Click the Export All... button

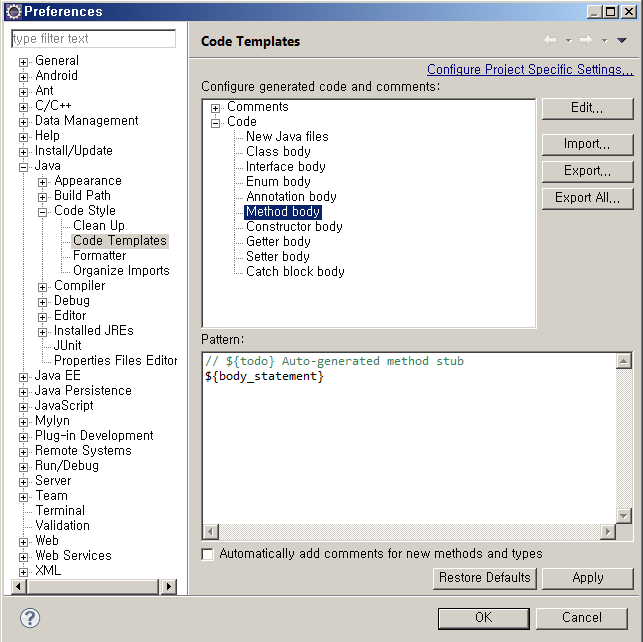click(x=587, y=198)
